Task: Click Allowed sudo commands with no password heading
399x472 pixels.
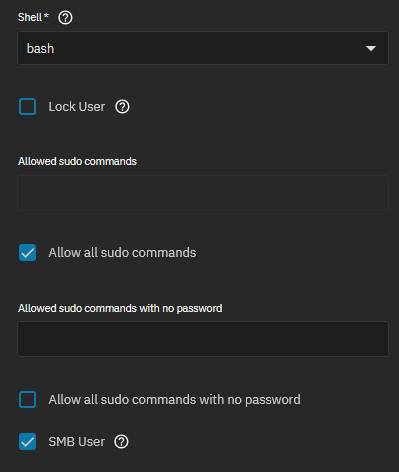Action: point(120,308)
